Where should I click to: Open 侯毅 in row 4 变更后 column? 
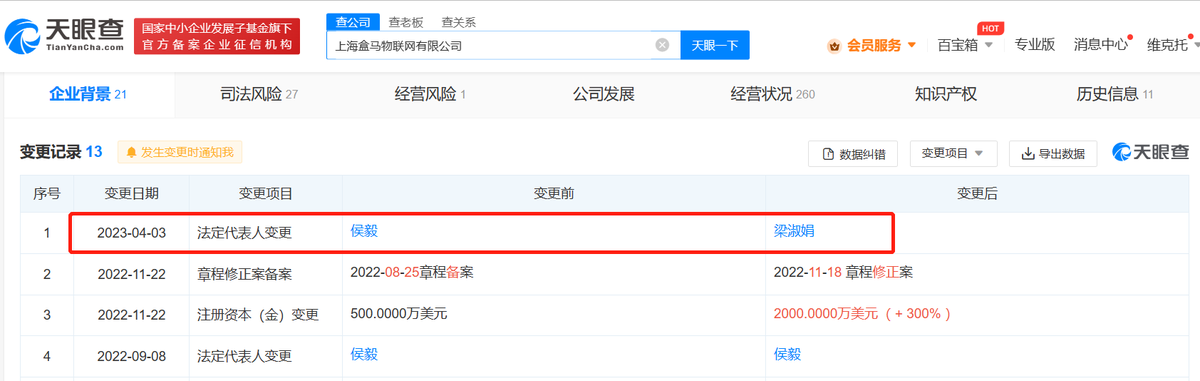click(x=788, y=354)
